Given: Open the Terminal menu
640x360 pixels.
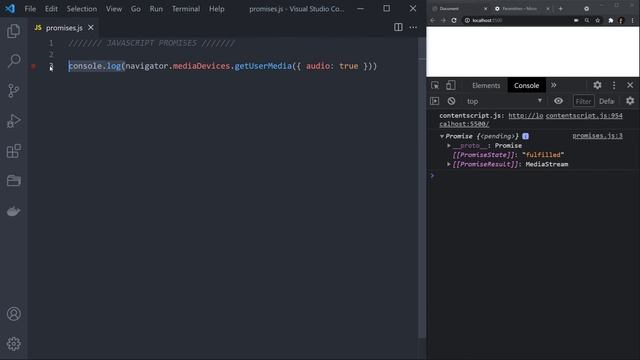Looking at the screenshot, I should [x=186, y=9].
